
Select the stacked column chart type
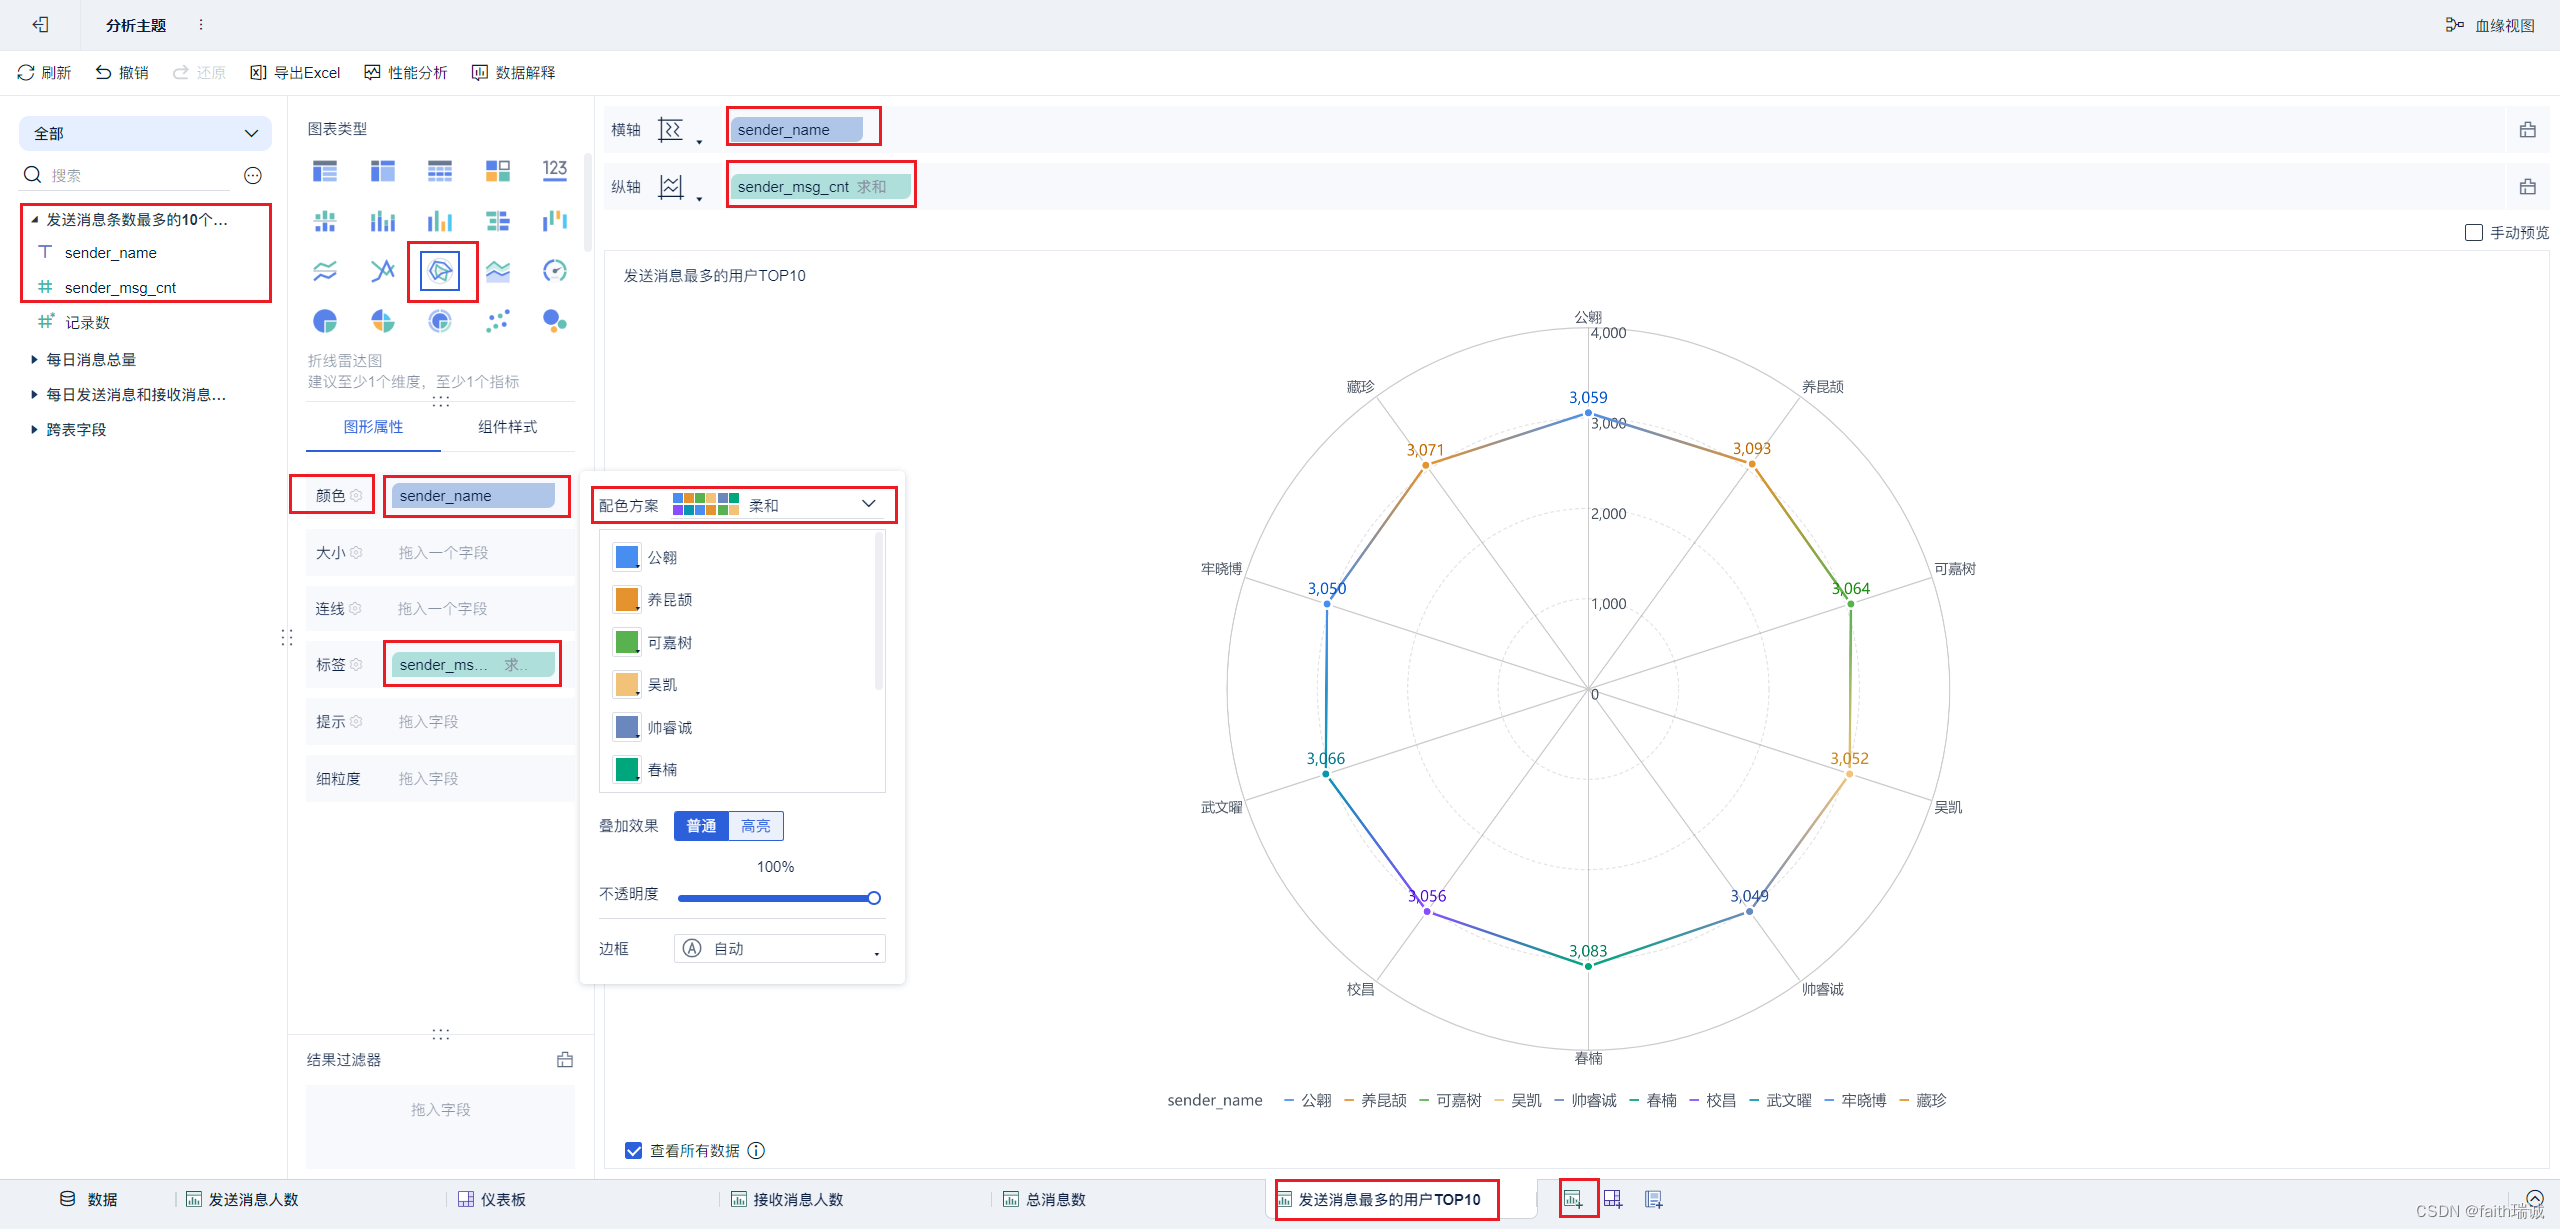pos(325,221)
